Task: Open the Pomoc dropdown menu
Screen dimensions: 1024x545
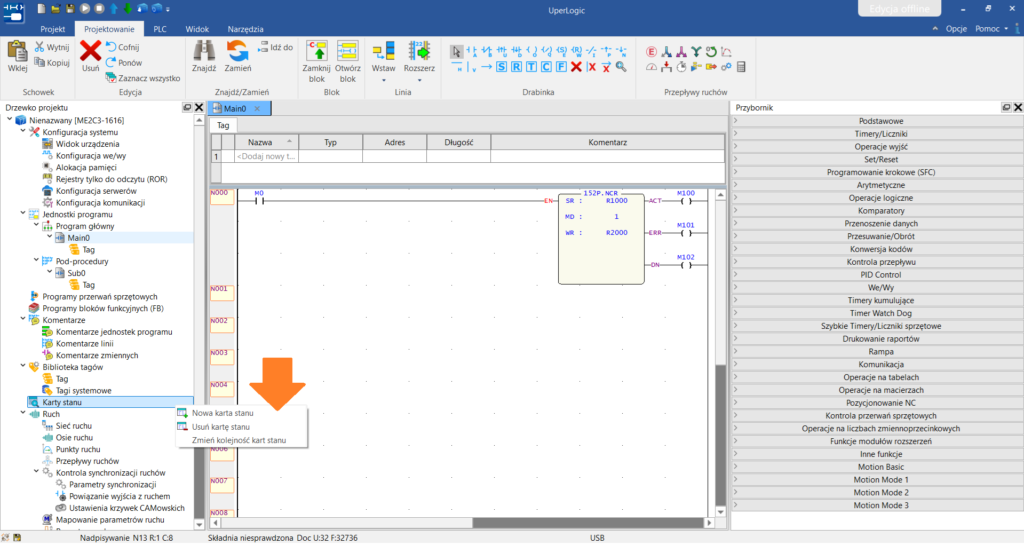Action: pos(991,29)
